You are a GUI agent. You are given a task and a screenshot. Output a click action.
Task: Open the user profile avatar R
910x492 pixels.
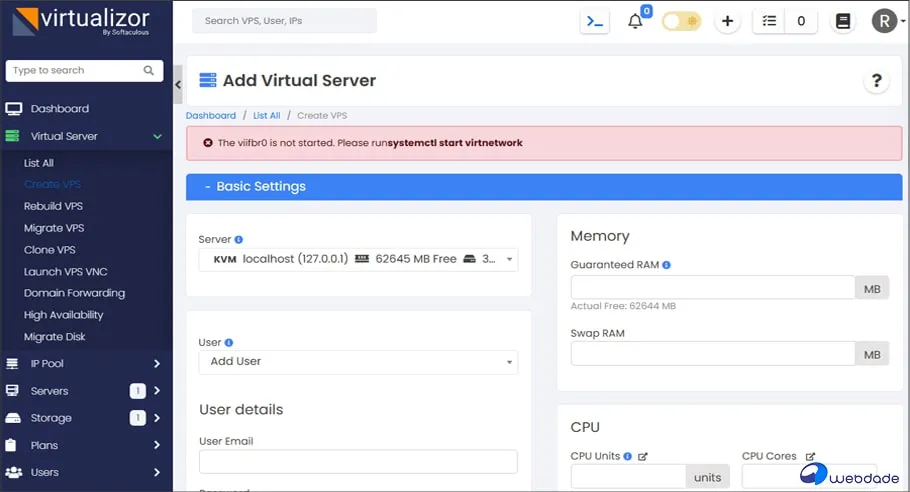click(883, 21)
